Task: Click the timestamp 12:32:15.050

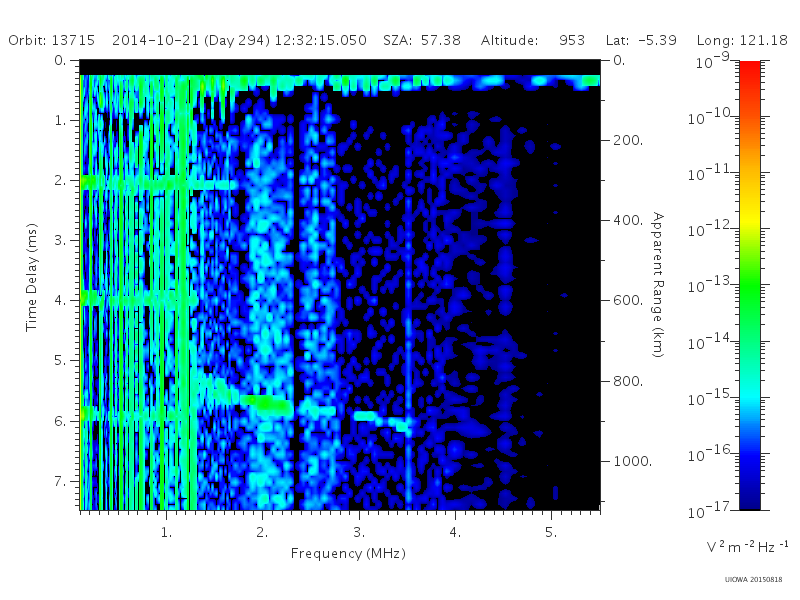Action: [x=320, y=40]
